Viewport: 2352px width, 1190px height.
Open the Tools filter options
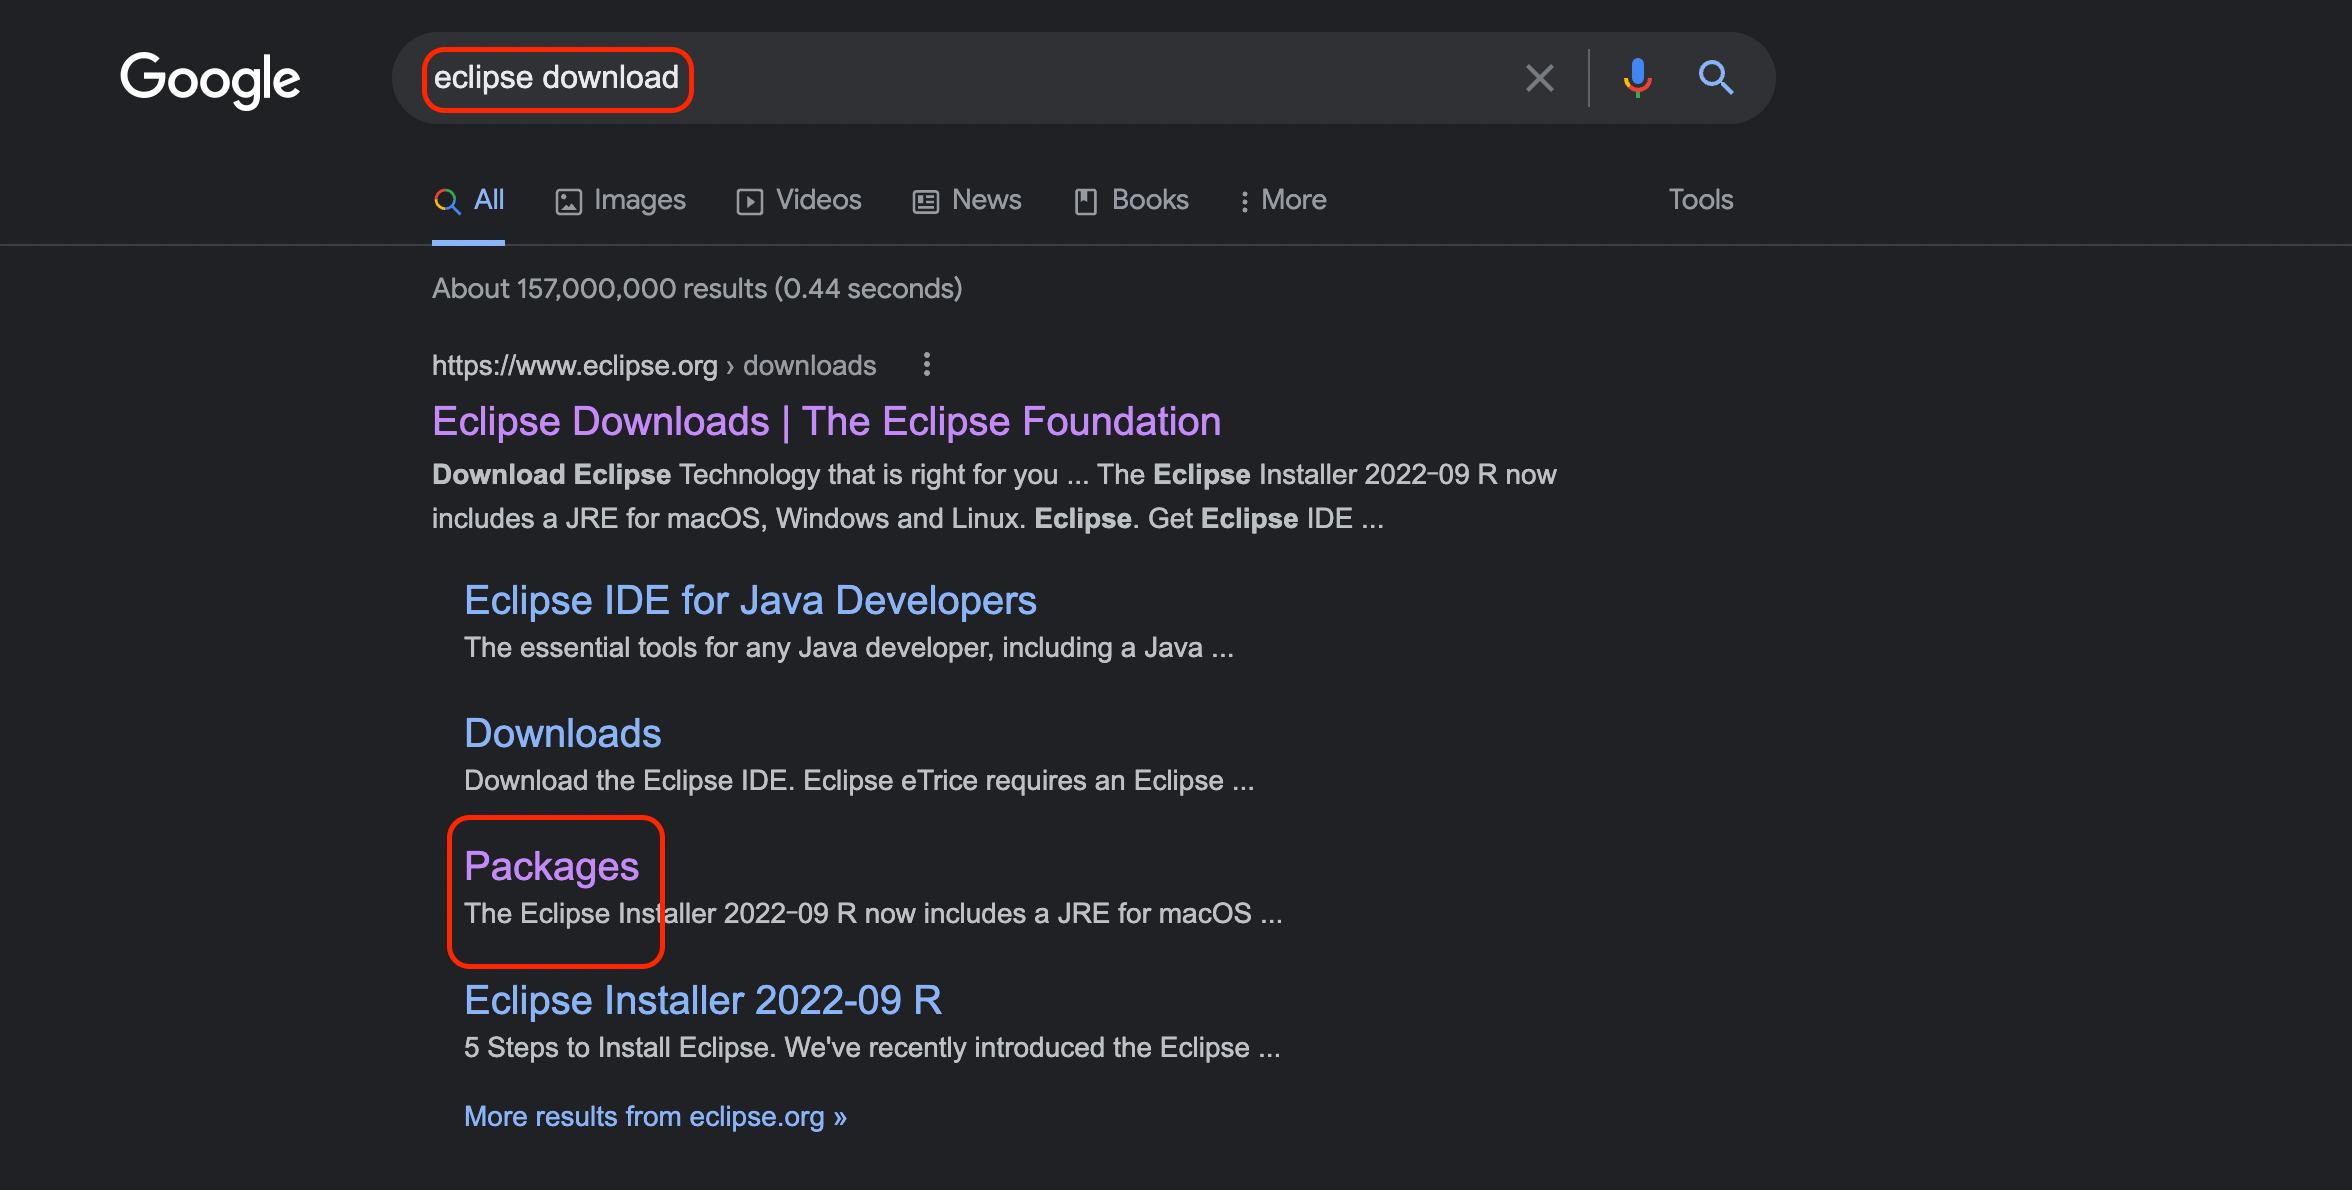1700,200
